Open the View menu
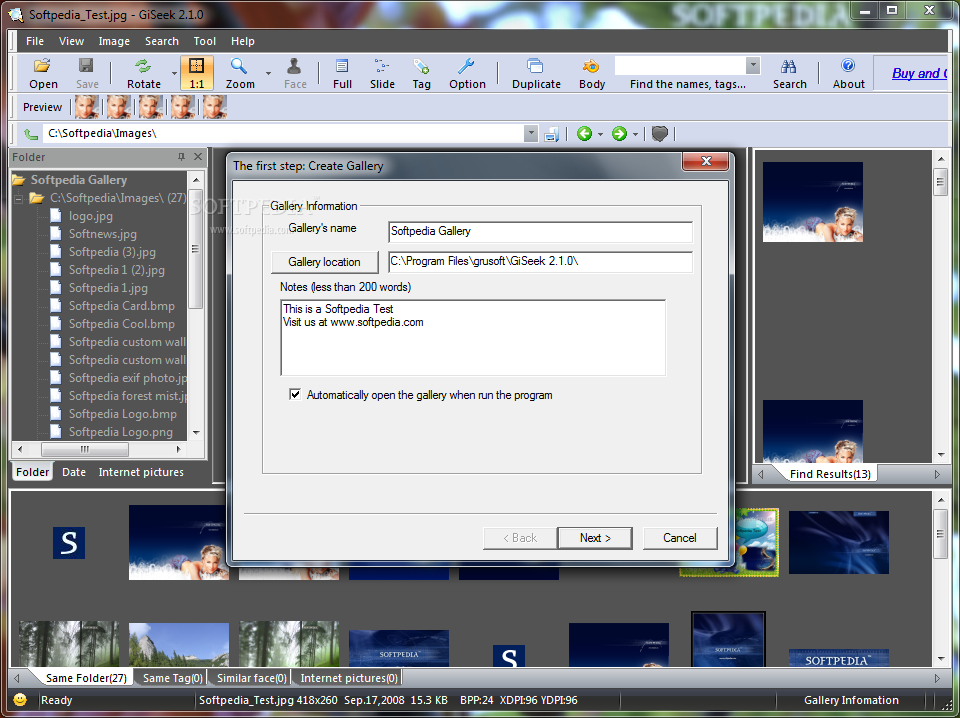960x718 pixels. tap(71, 41)
